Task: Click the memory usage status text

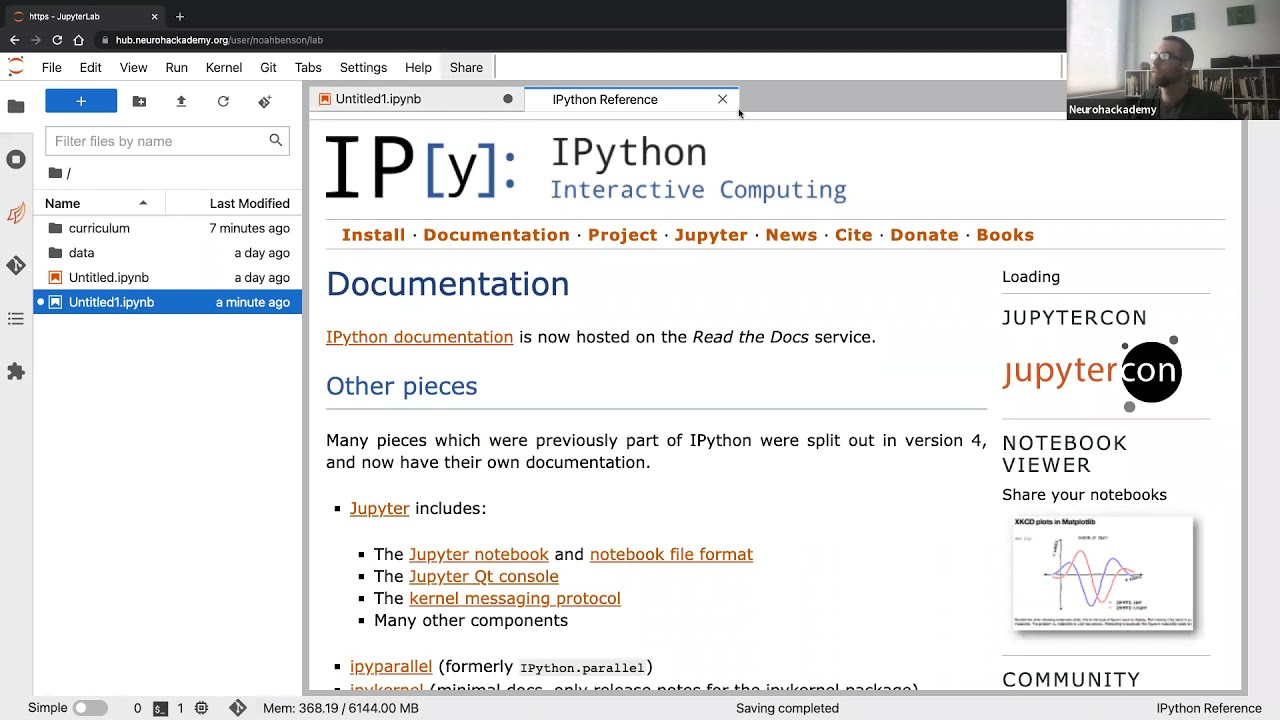Action: tap(341, 708)
